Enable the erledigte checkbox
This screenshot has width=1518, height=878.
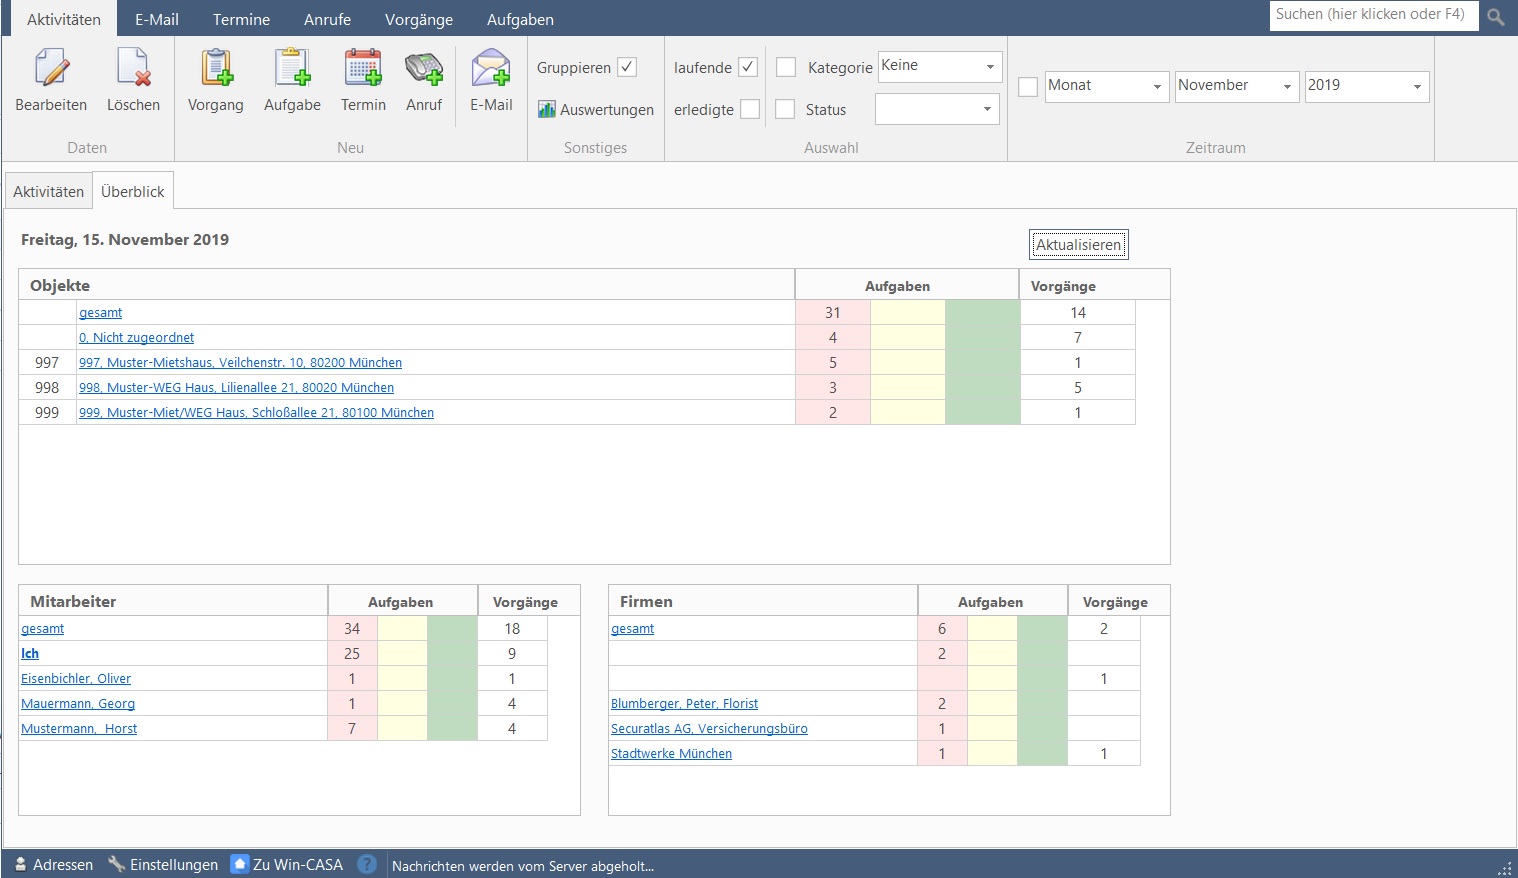coord(750,109)
